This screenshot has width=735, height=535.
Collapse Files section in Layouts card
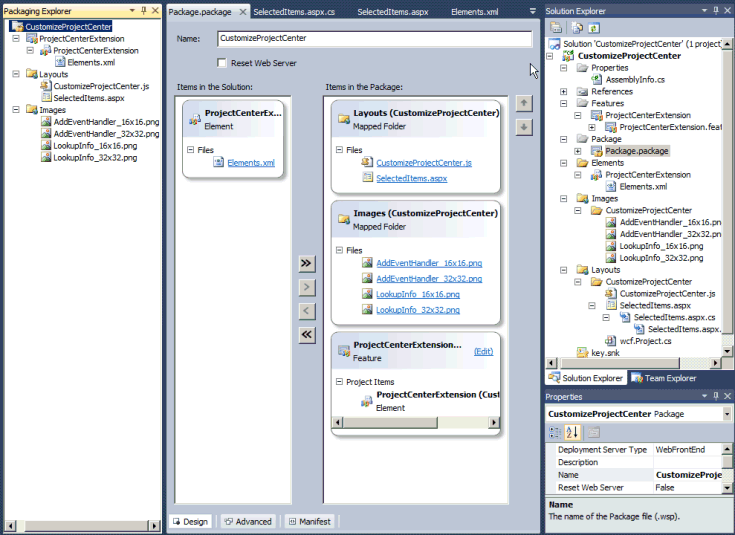pyautogui.click(x=339, y=150)
